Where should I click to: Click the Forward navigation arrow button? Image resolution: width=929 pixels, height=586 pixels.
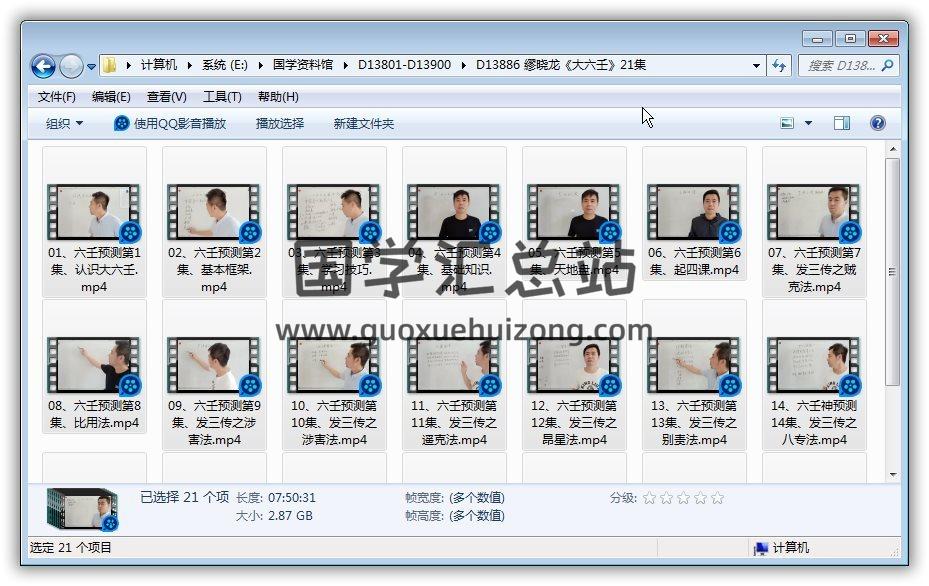pyautogui.click(x=71, y=66)
